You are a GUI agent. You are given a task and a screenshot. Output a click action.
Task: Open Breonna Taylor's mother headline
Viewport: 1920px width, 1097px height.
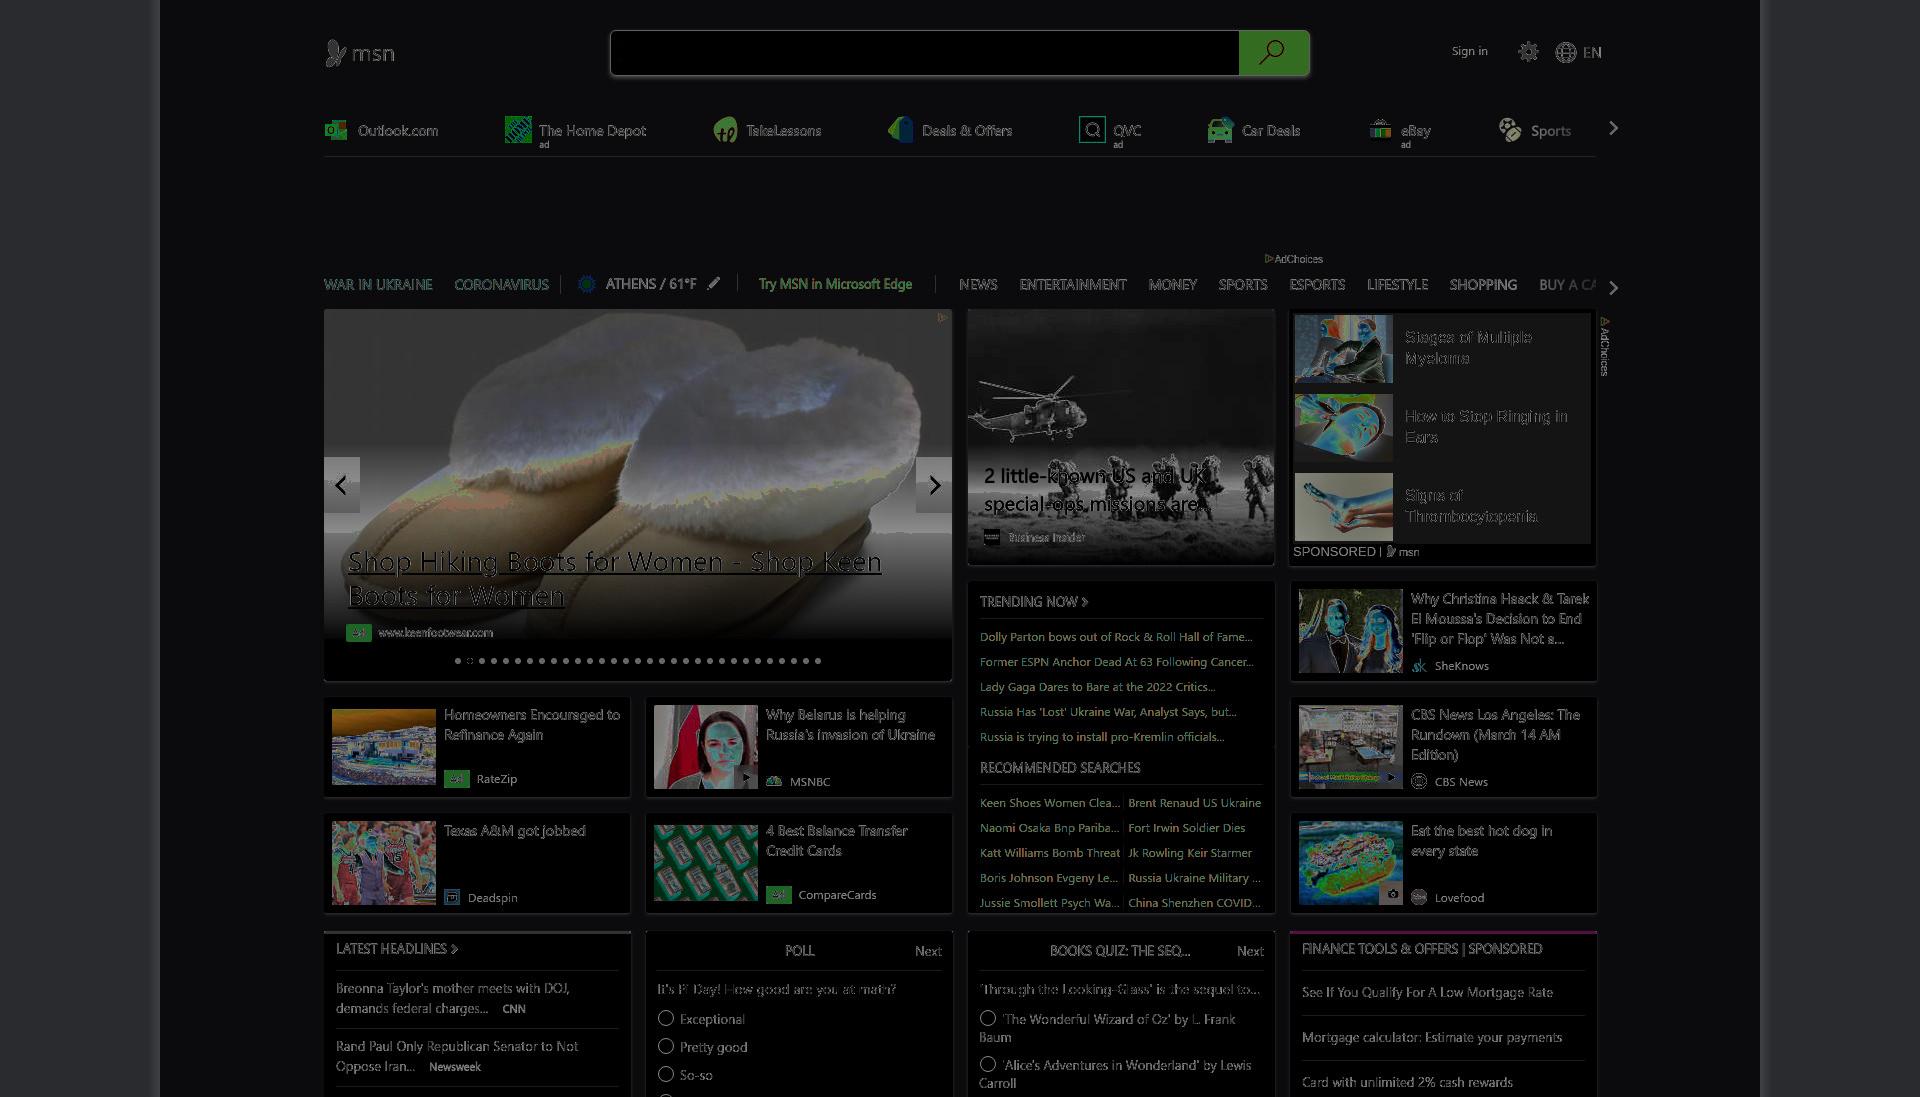click(452, 998)
